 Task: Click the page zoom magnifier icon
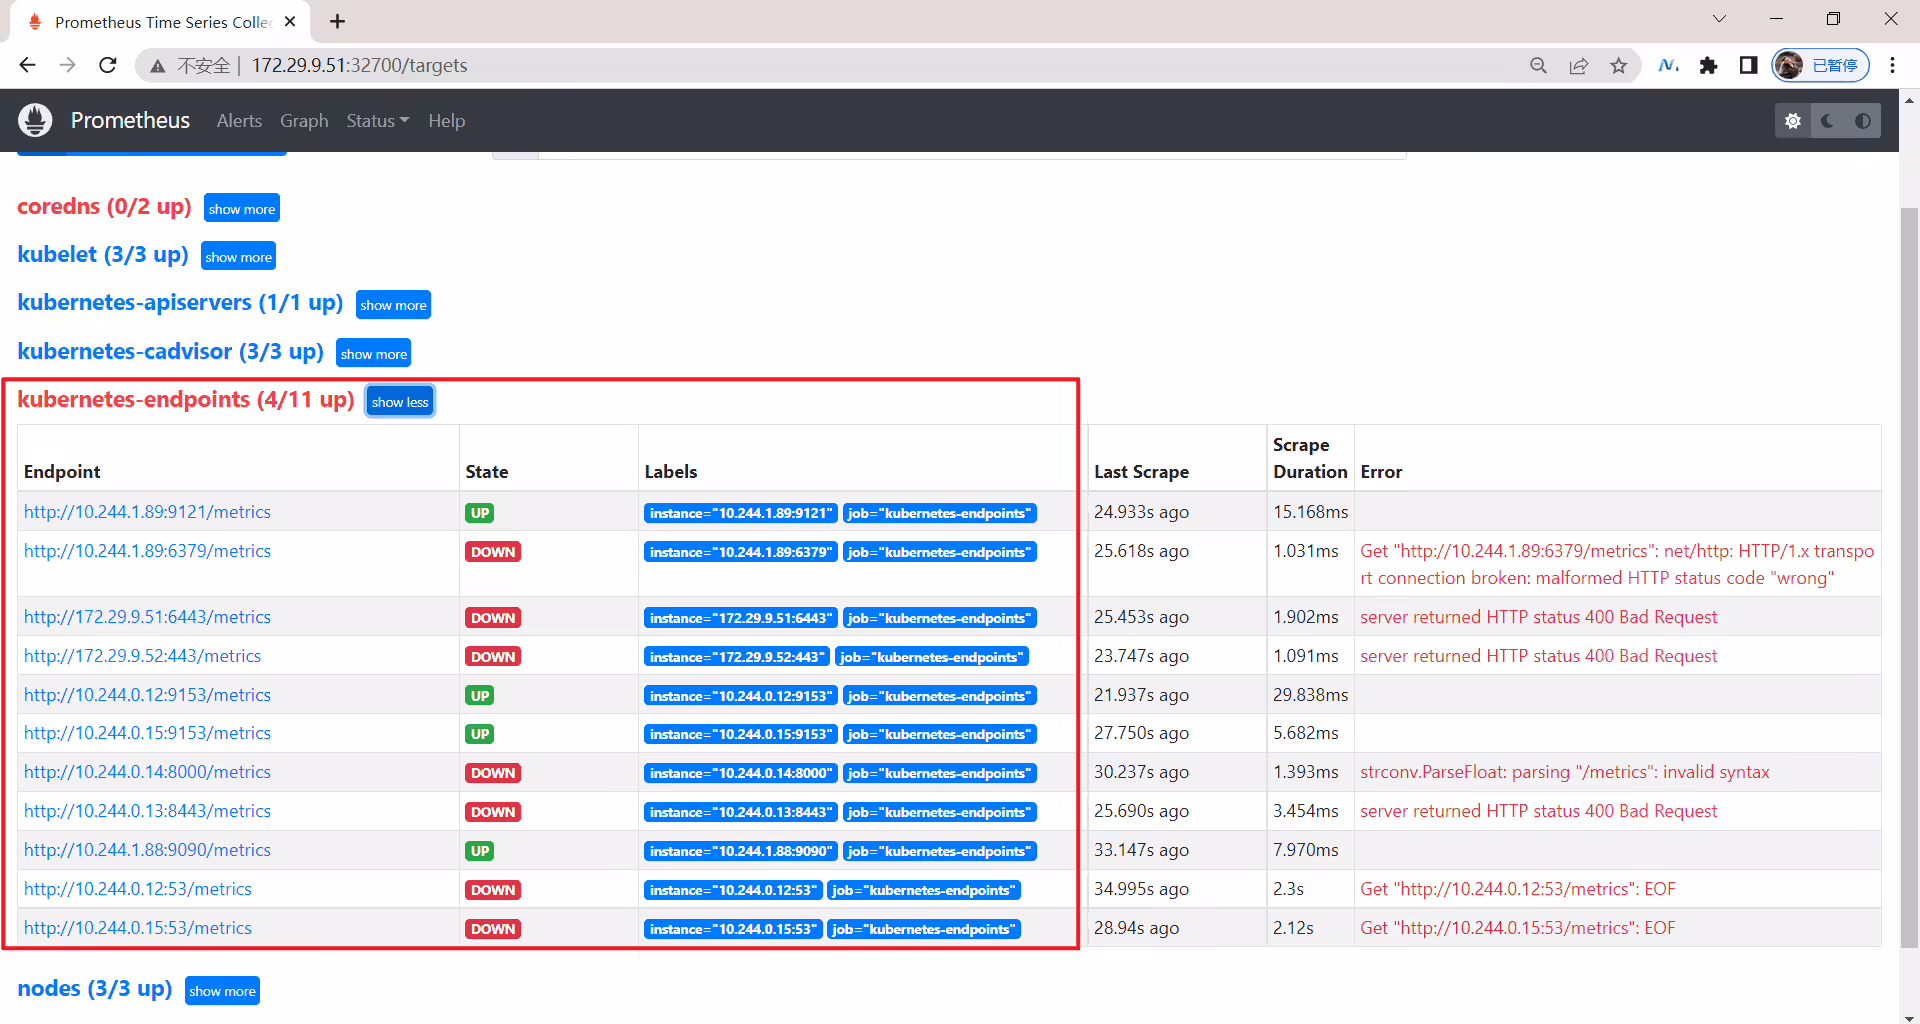pyautogui.click(x=1539, y=65)
